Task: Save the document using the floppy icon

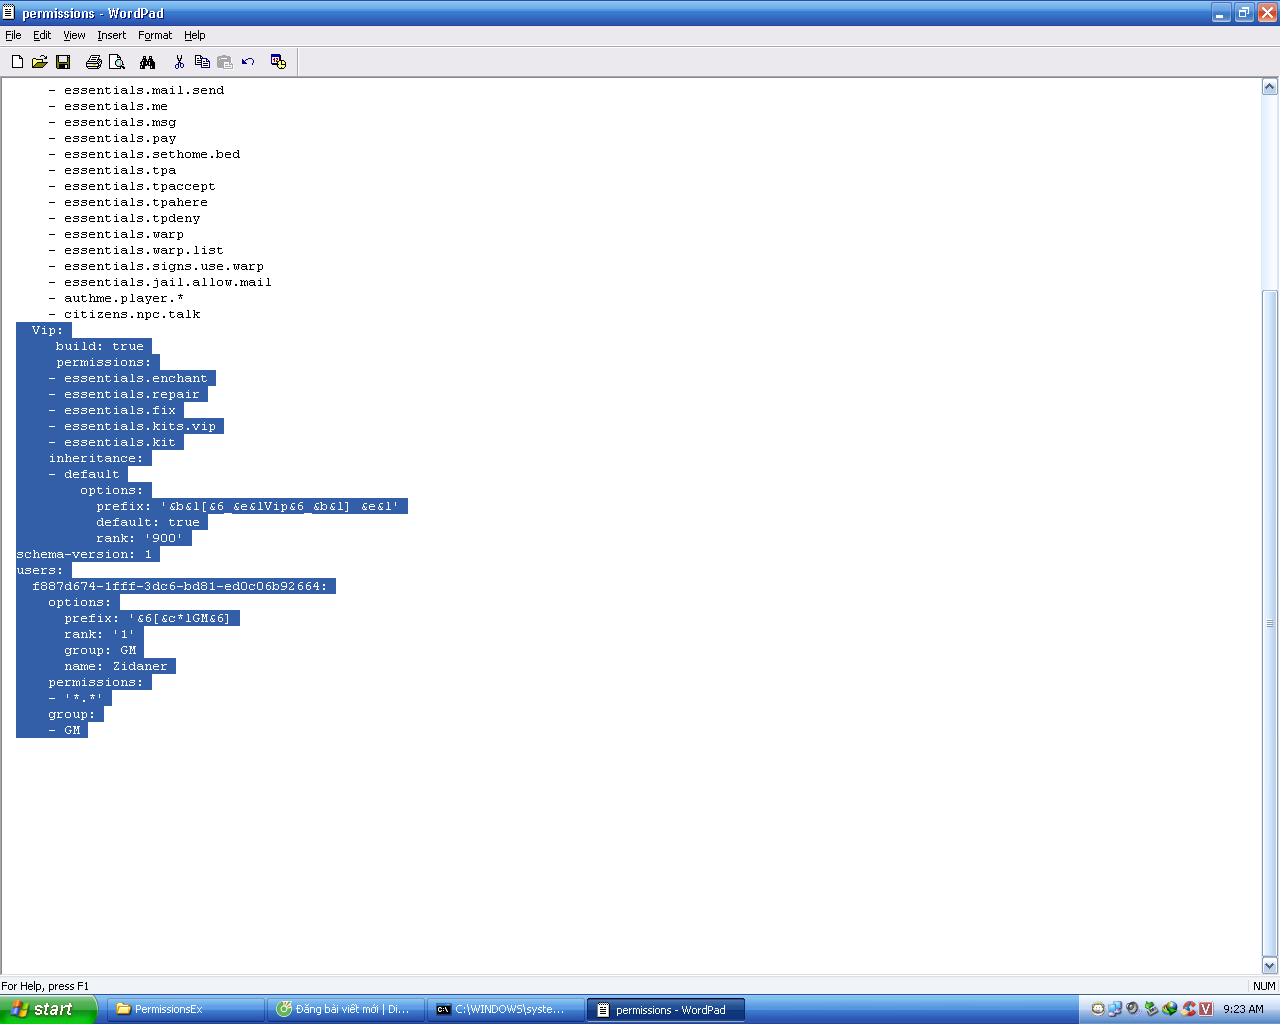Action: [63, 62]
